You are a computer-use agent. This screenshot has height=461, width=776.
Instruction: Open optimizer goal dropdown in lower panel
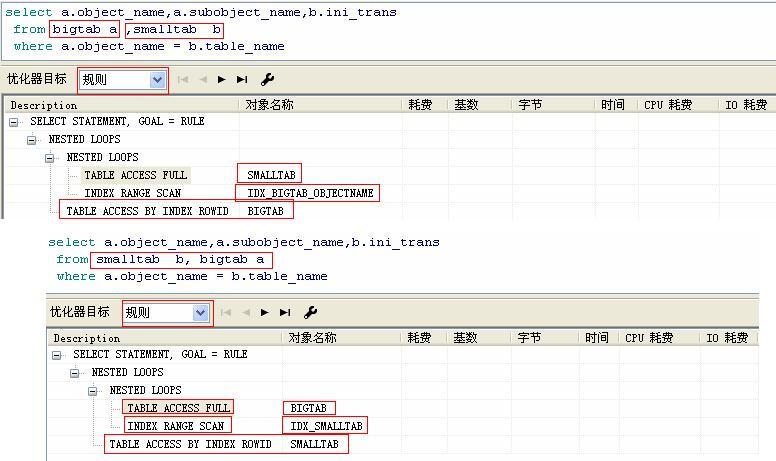coord(200,313)
